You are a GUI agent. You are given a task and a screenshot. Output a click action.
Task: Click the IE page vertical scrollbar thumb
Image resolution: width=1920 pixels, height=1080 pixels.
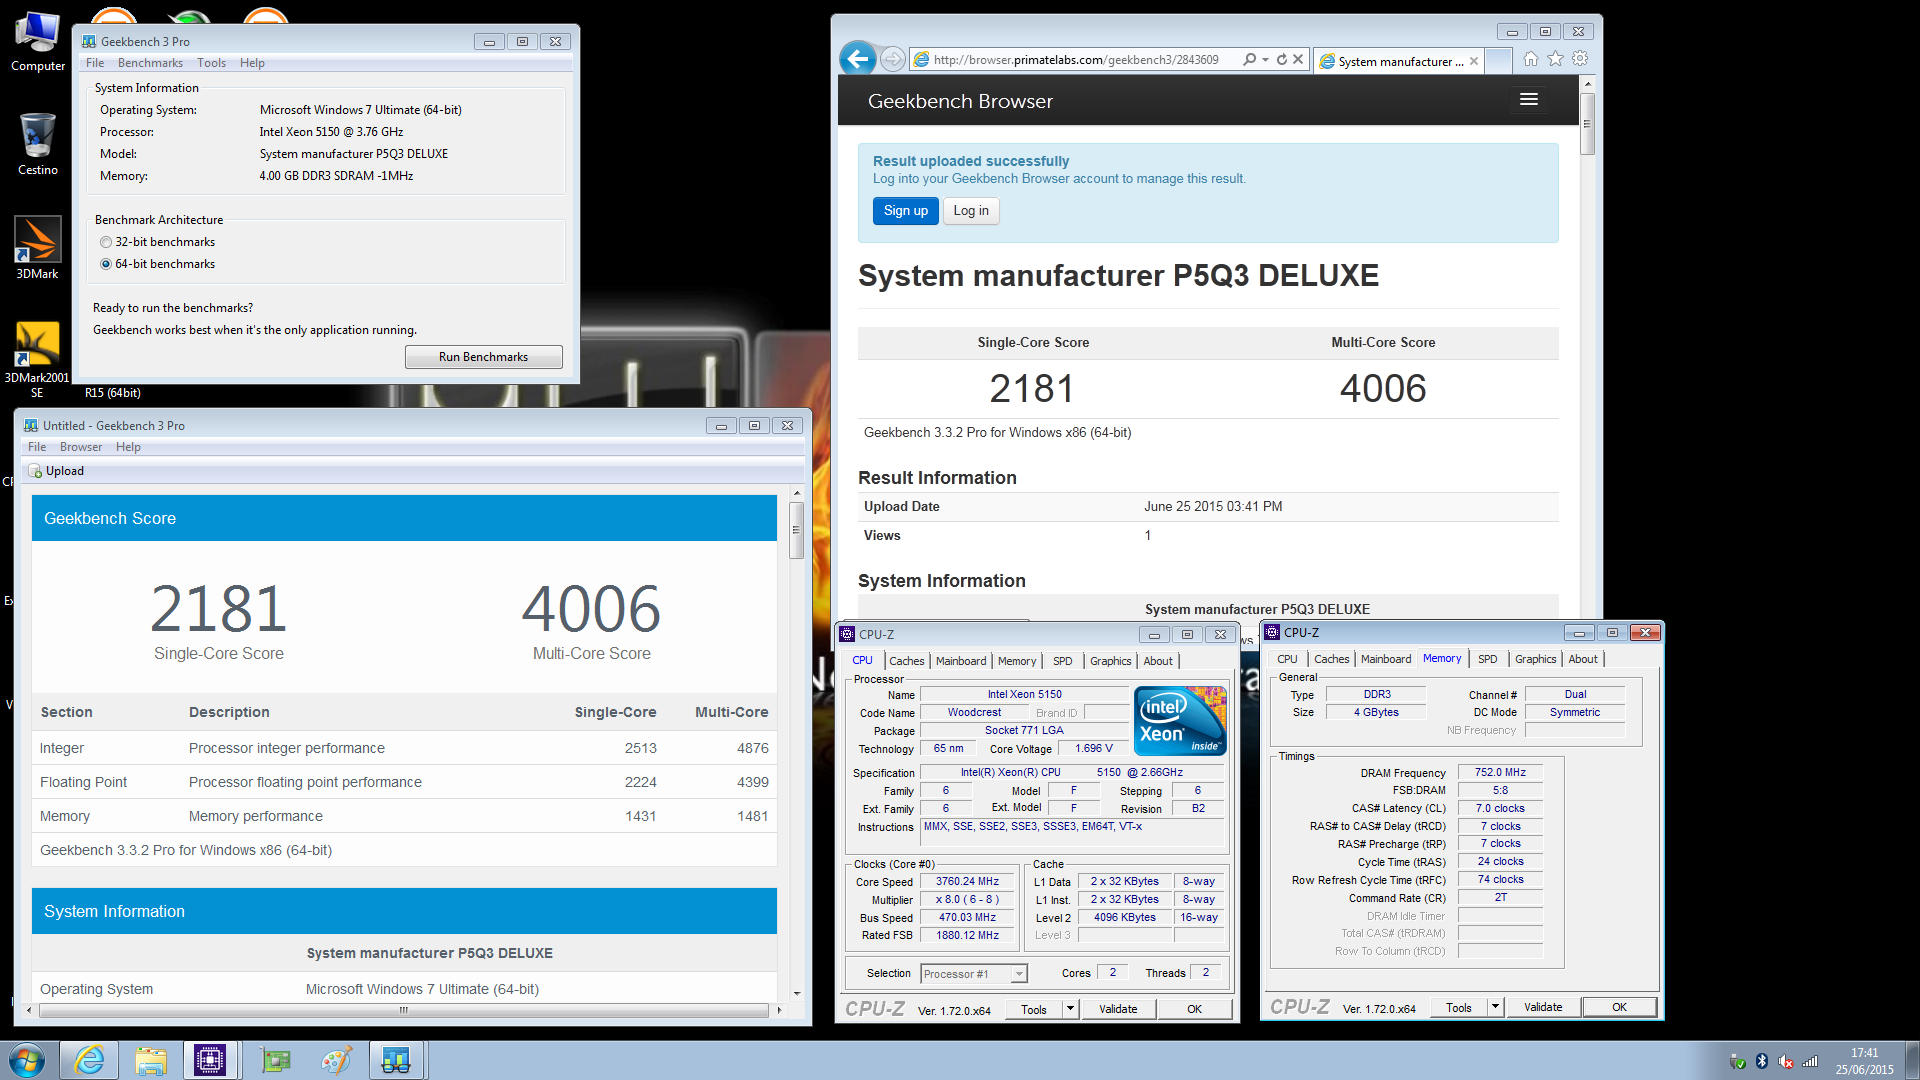(x=1587, y=124)
